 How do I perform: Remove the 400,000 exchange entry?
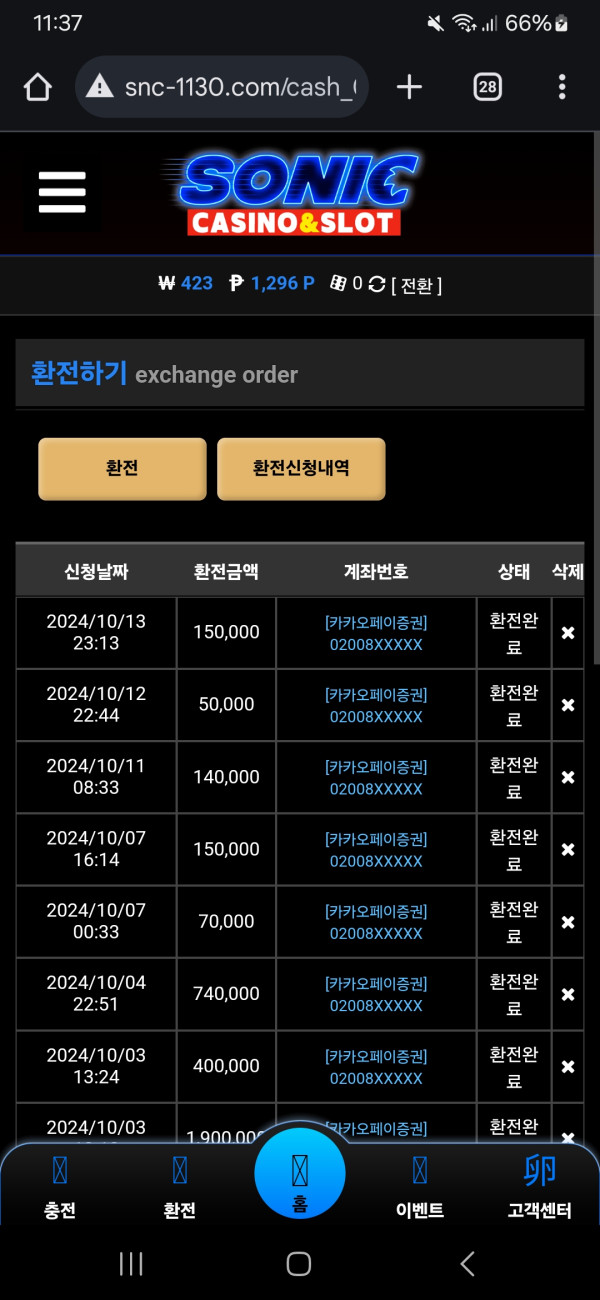coord(568,1067)
